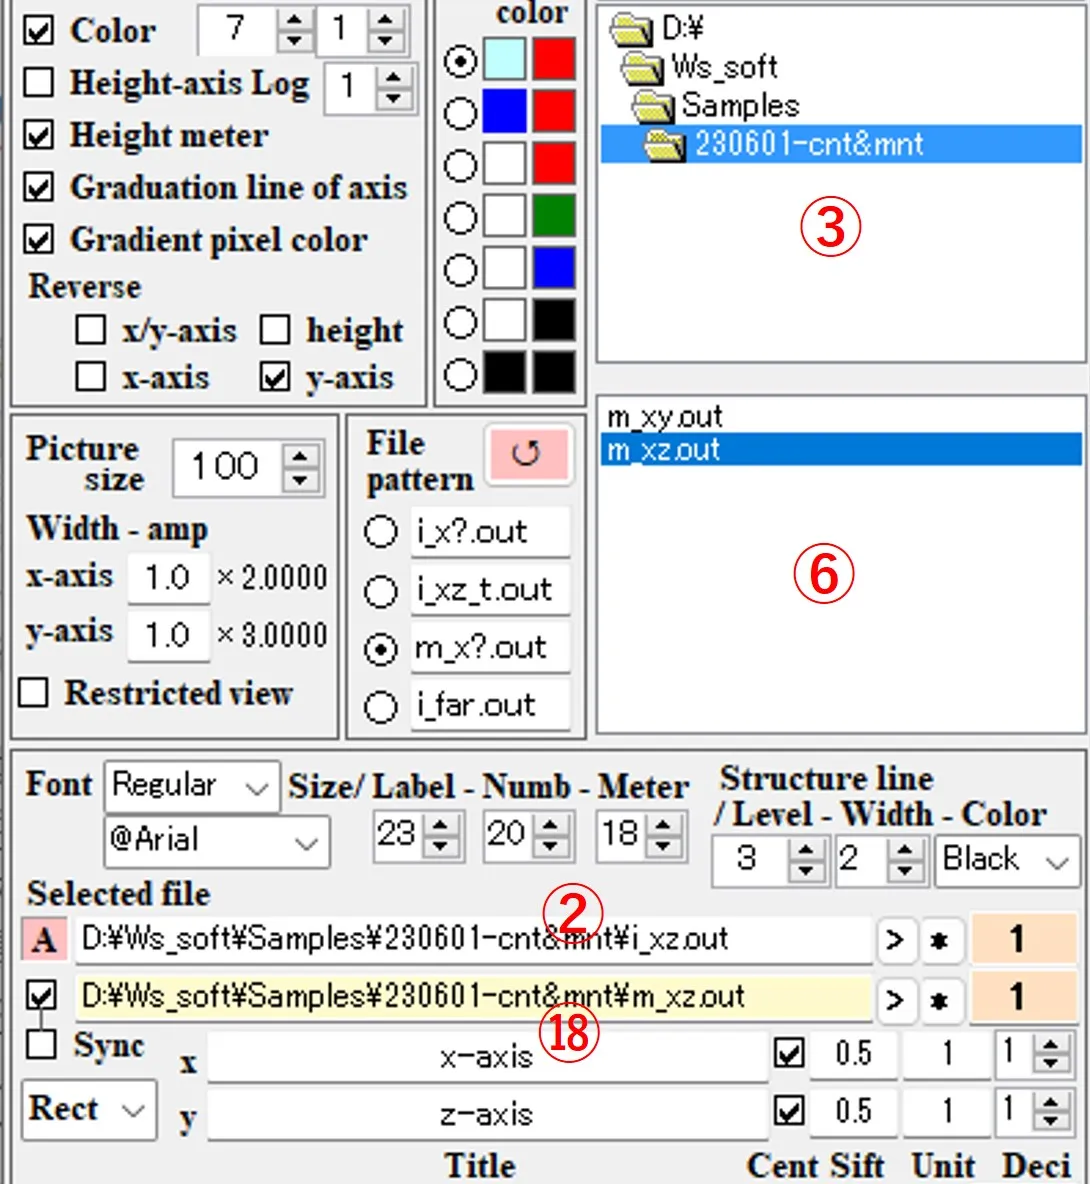The width and height of the screenshot is (1090, 1184).
Task: Check Reverse x/y-axis checkbox
Action: point(91,330)
